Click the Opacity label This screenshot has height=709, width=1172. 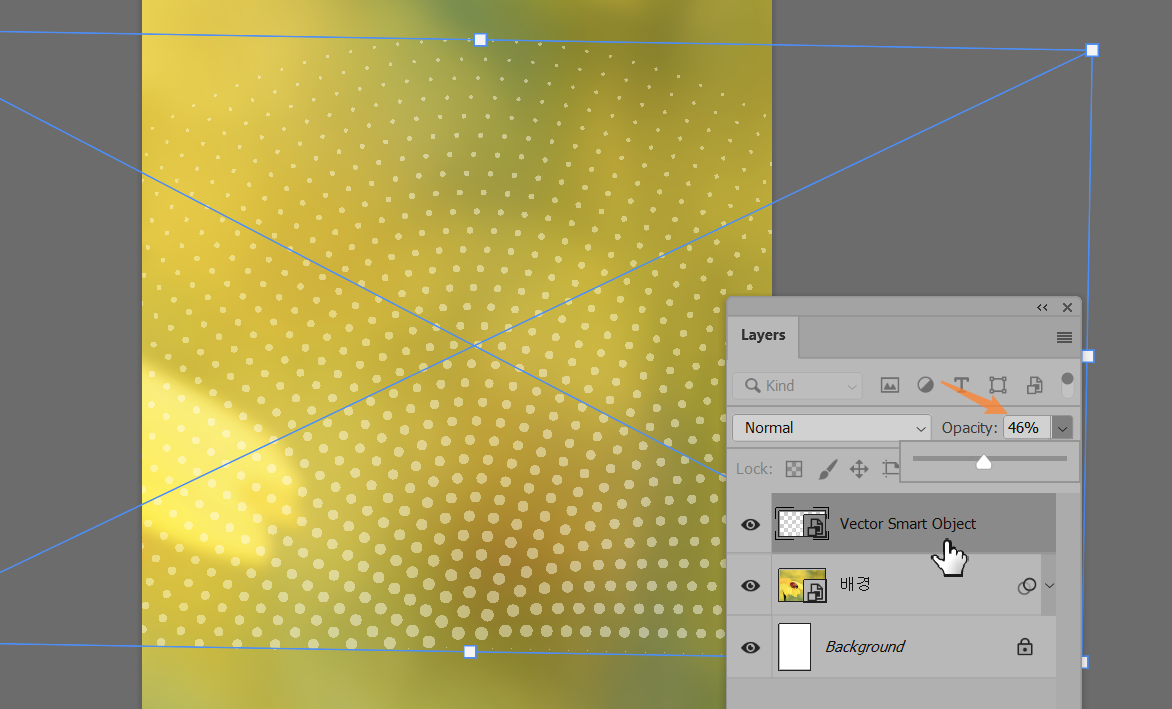point(969,428)
